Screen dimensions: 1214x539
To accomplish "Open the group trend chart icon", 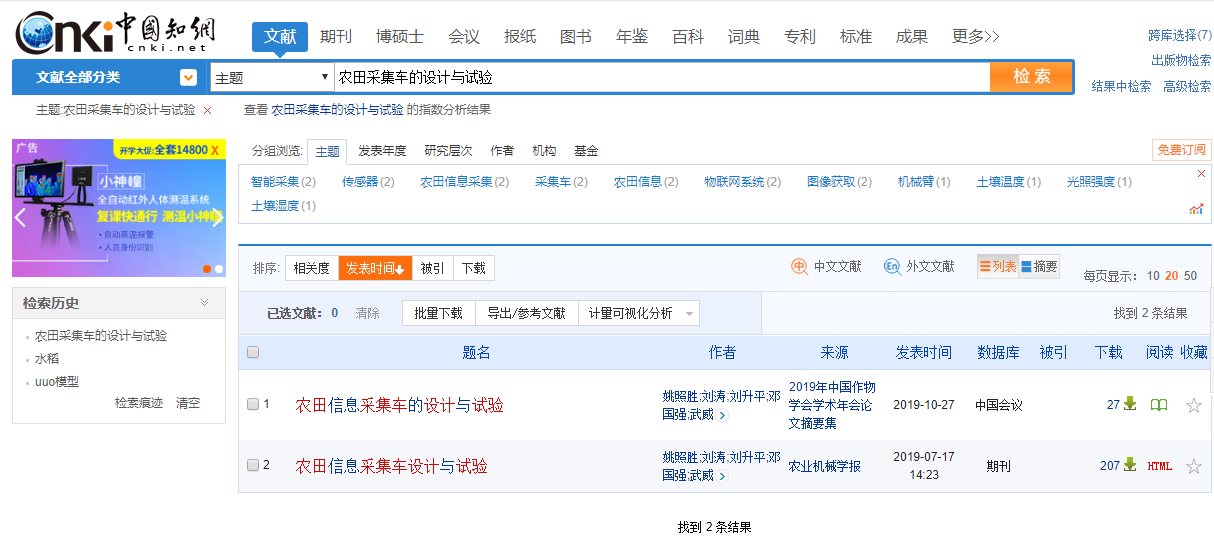I will [x=1196, y=208].
